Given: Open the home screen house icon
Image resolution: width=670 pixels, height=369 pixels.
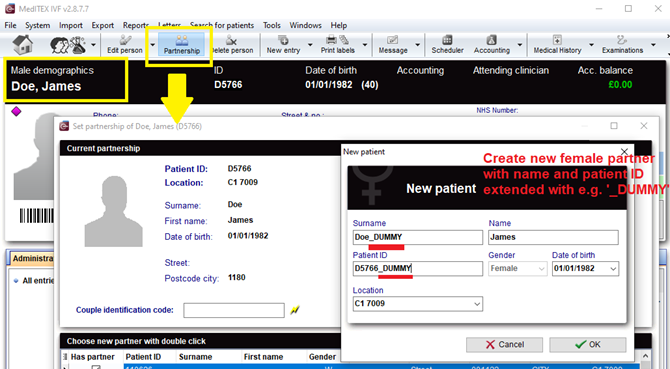Looking at the screenshot, I should click(23, 45).
